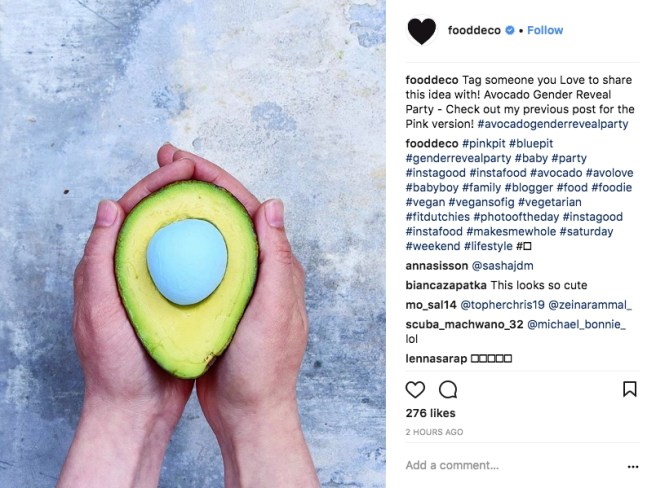Open the #pinkpit hashtag

[x=484, y=144]
